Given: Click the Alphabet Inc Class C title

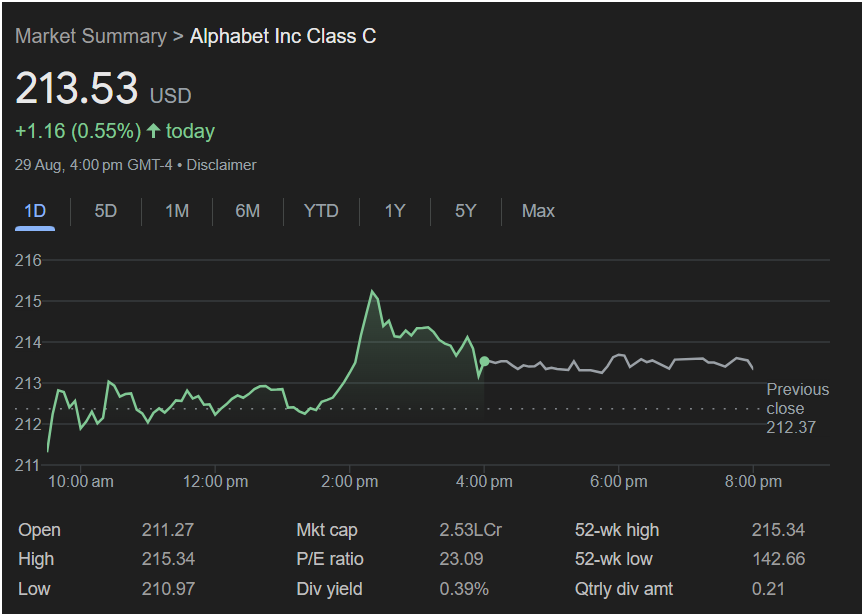Looking at the screenshot, I should [x=283, y=36].
